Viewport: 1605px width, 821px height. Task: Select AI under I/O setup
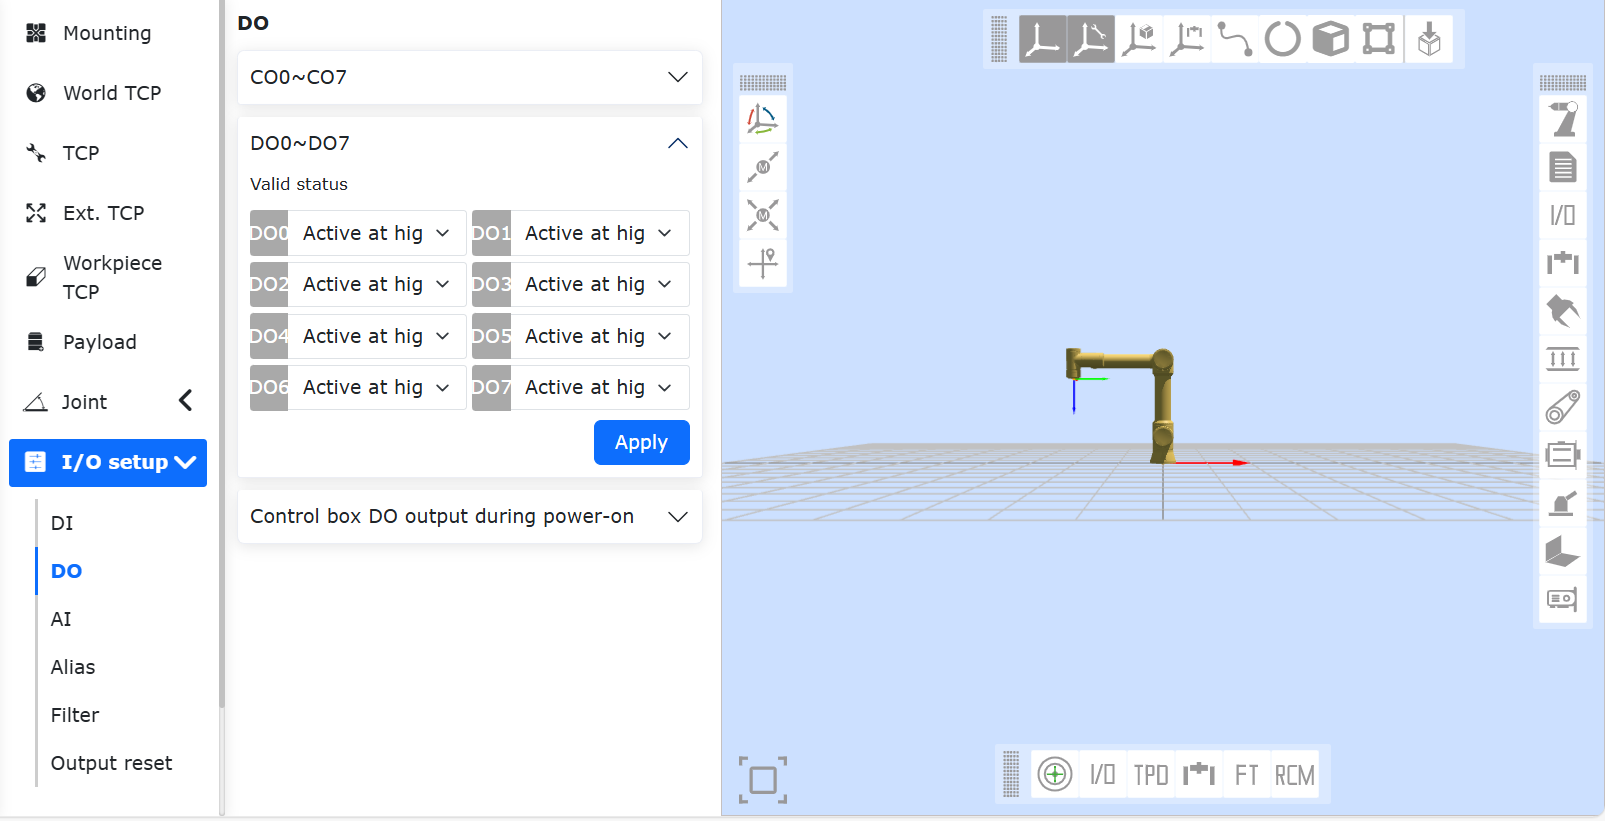[x=61, y=619]
